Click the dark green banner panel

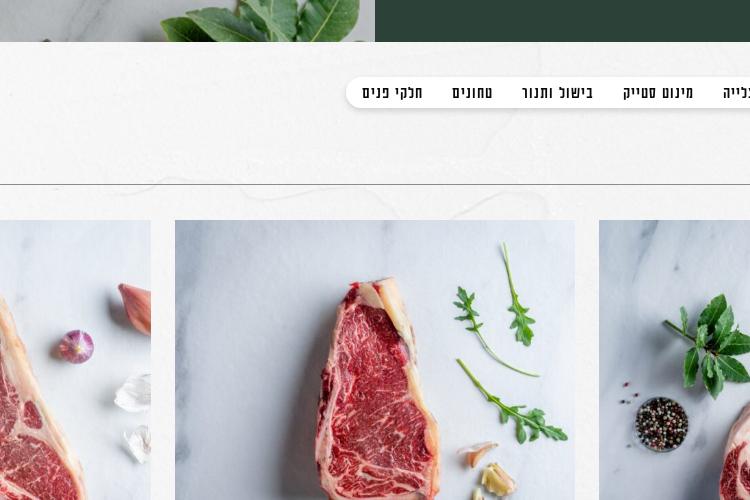pyautogui.click(x=562, y=21)
